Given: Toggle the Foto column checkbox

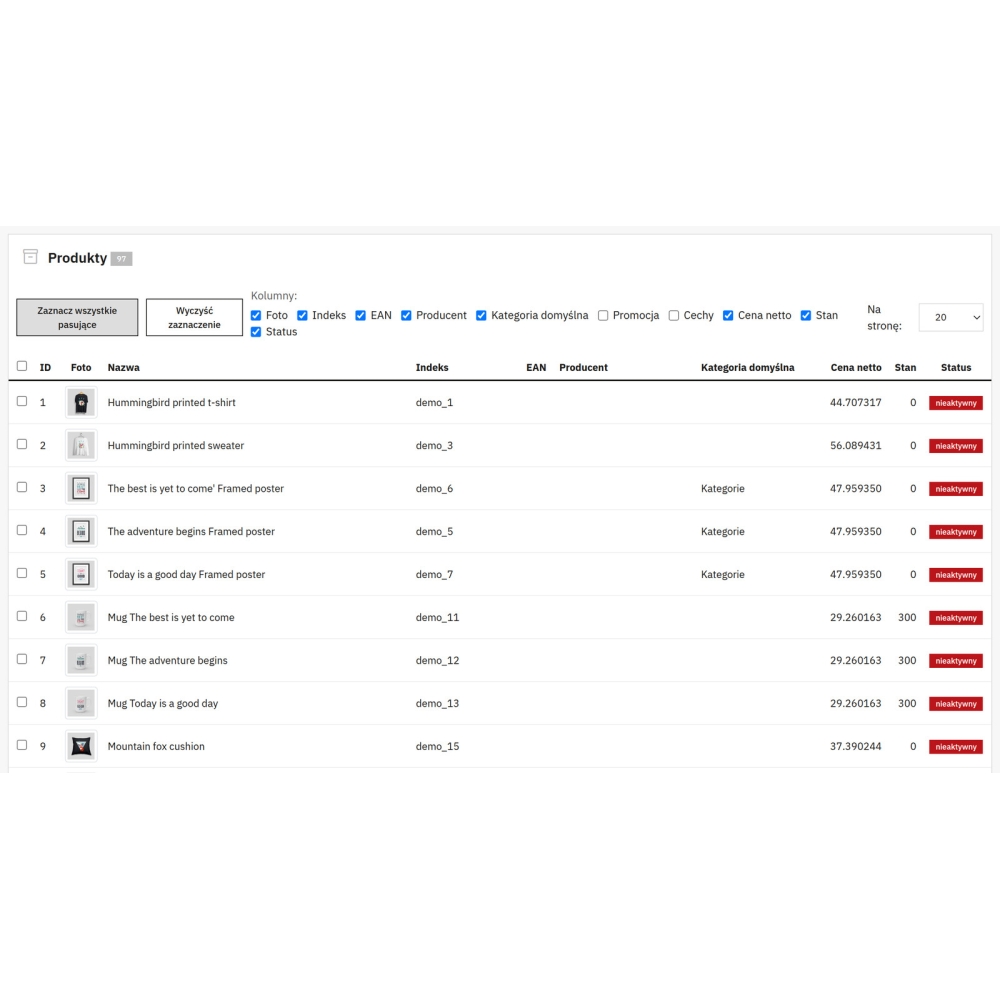Looking at the screenshot, I should coord(256,316).
